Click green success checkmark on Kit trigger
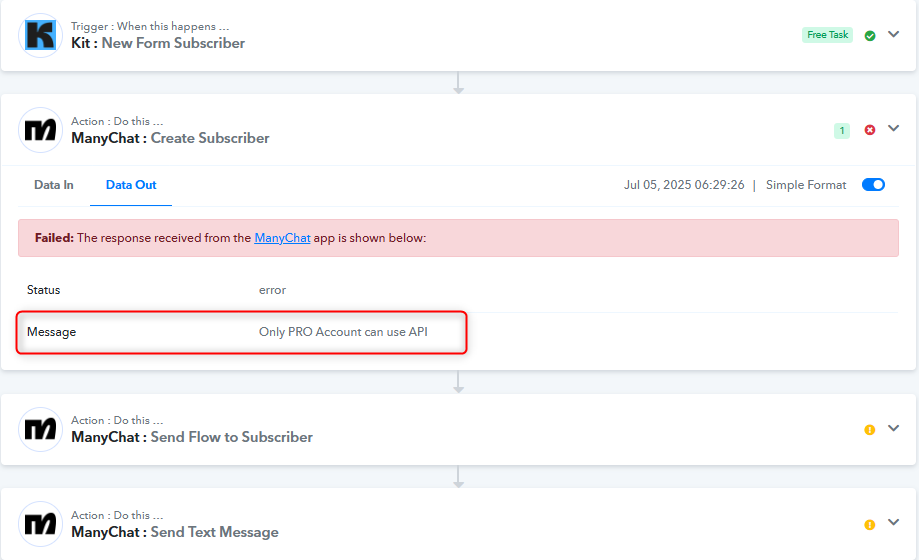This screenshot has height=560, width=919. (870, 36)
